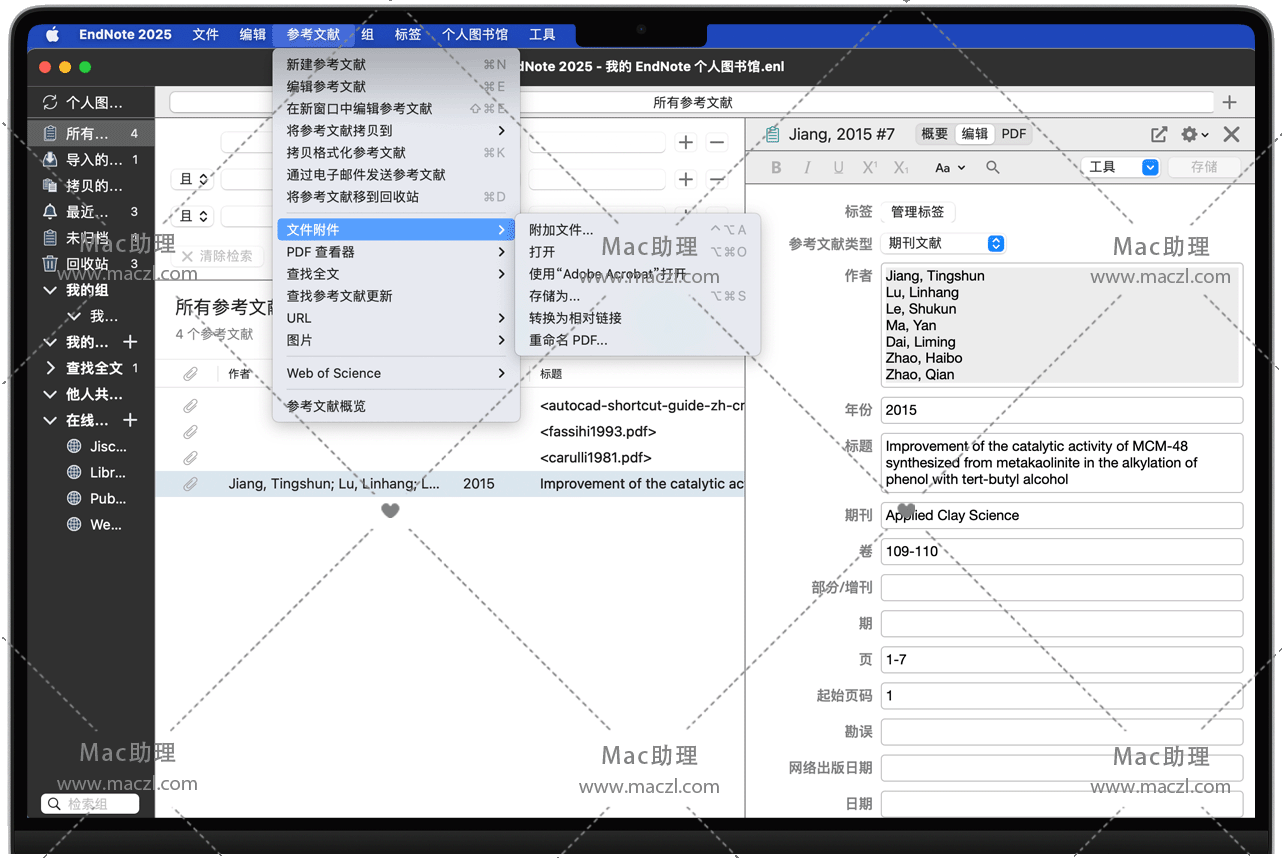
Task: Collapse the 我的组 group section
Action: (51, 290)
